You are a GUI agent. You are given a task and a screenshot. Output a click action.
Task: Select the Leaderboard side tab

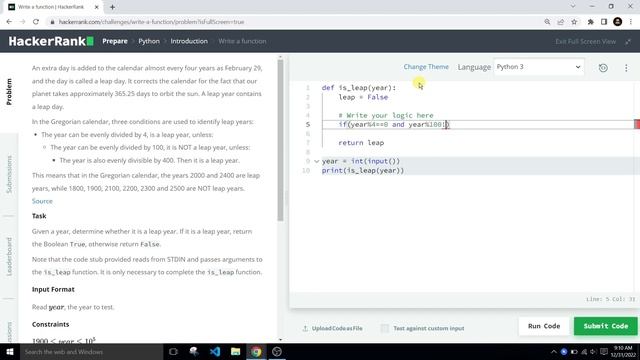click(x=9, y=257)
